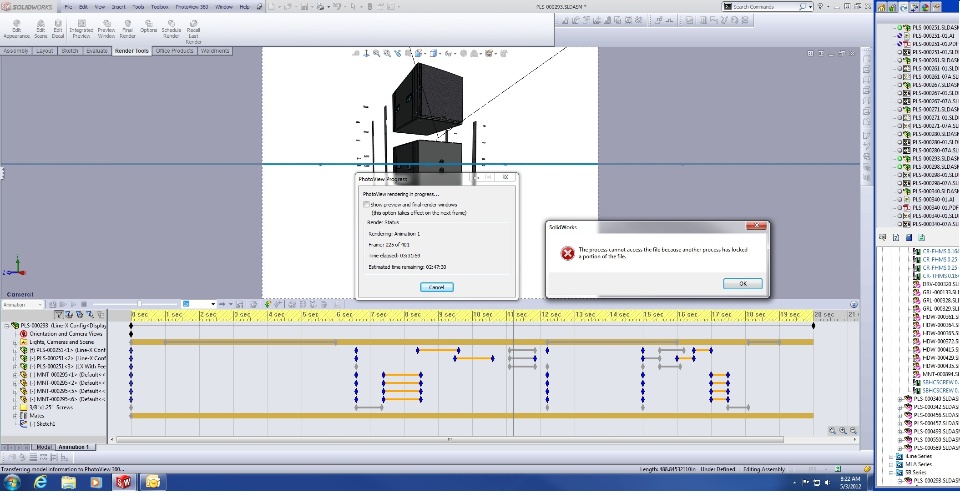This screenshot has height=498, width=960.
Task: Expand Lights, Cameras and Scene node
Action: coord(15,342)
